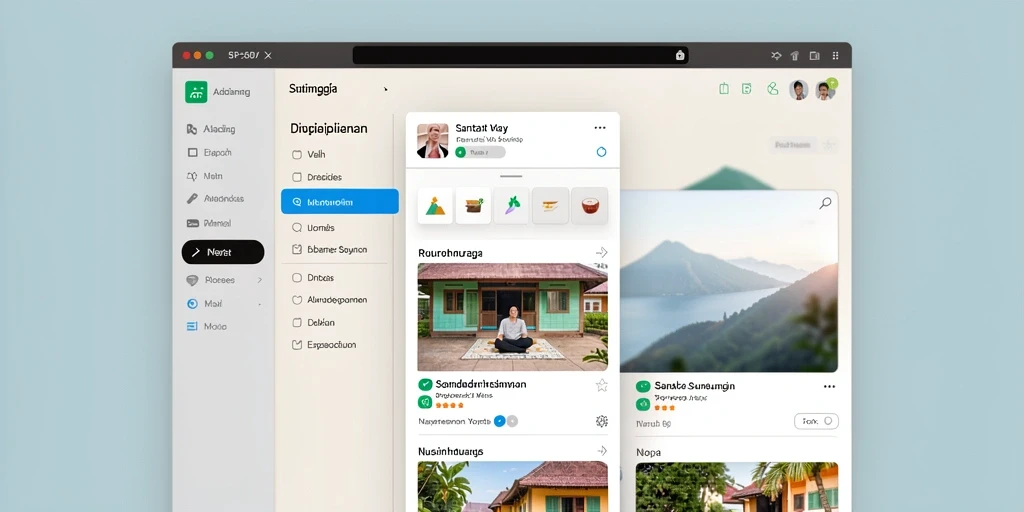
Task: Open the yellow house photo under Nusinhauargs
Action: pyautogui.click(x=513, y=486)
